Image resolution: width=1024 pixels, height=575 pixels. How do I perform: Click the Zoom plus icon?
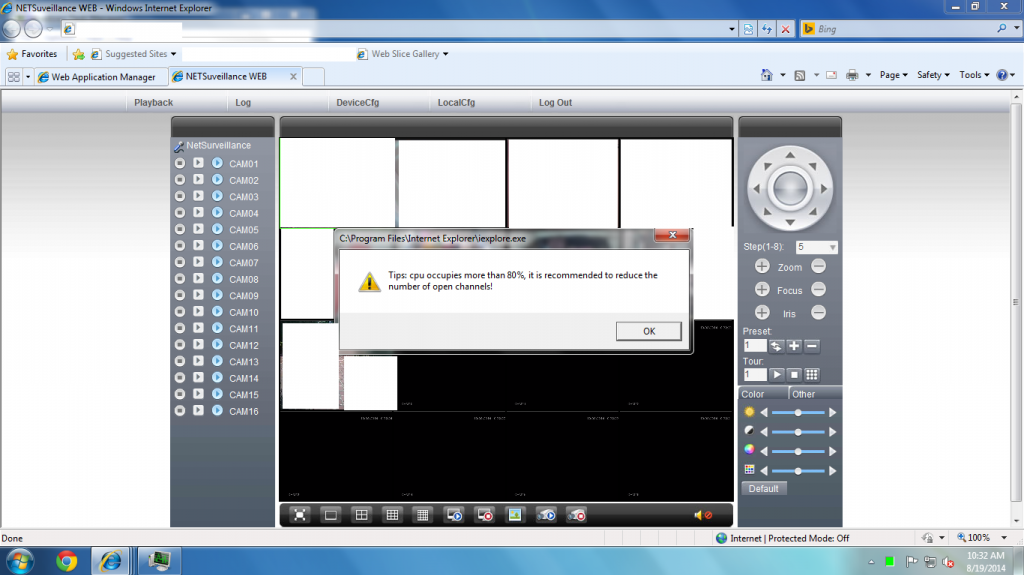(x=762, y=267)
